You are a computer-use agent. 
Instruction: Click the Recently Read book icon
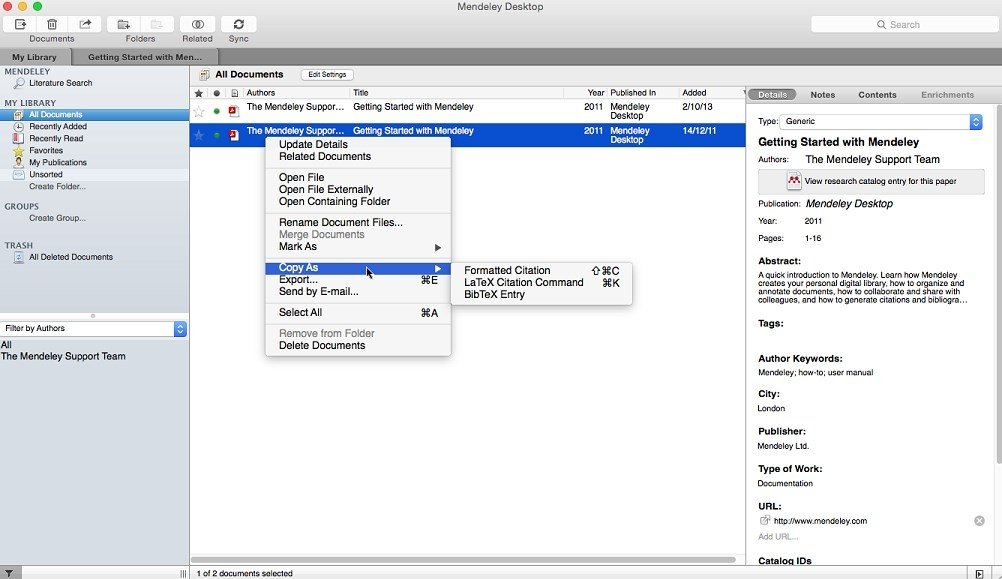[x=19, y=138]
